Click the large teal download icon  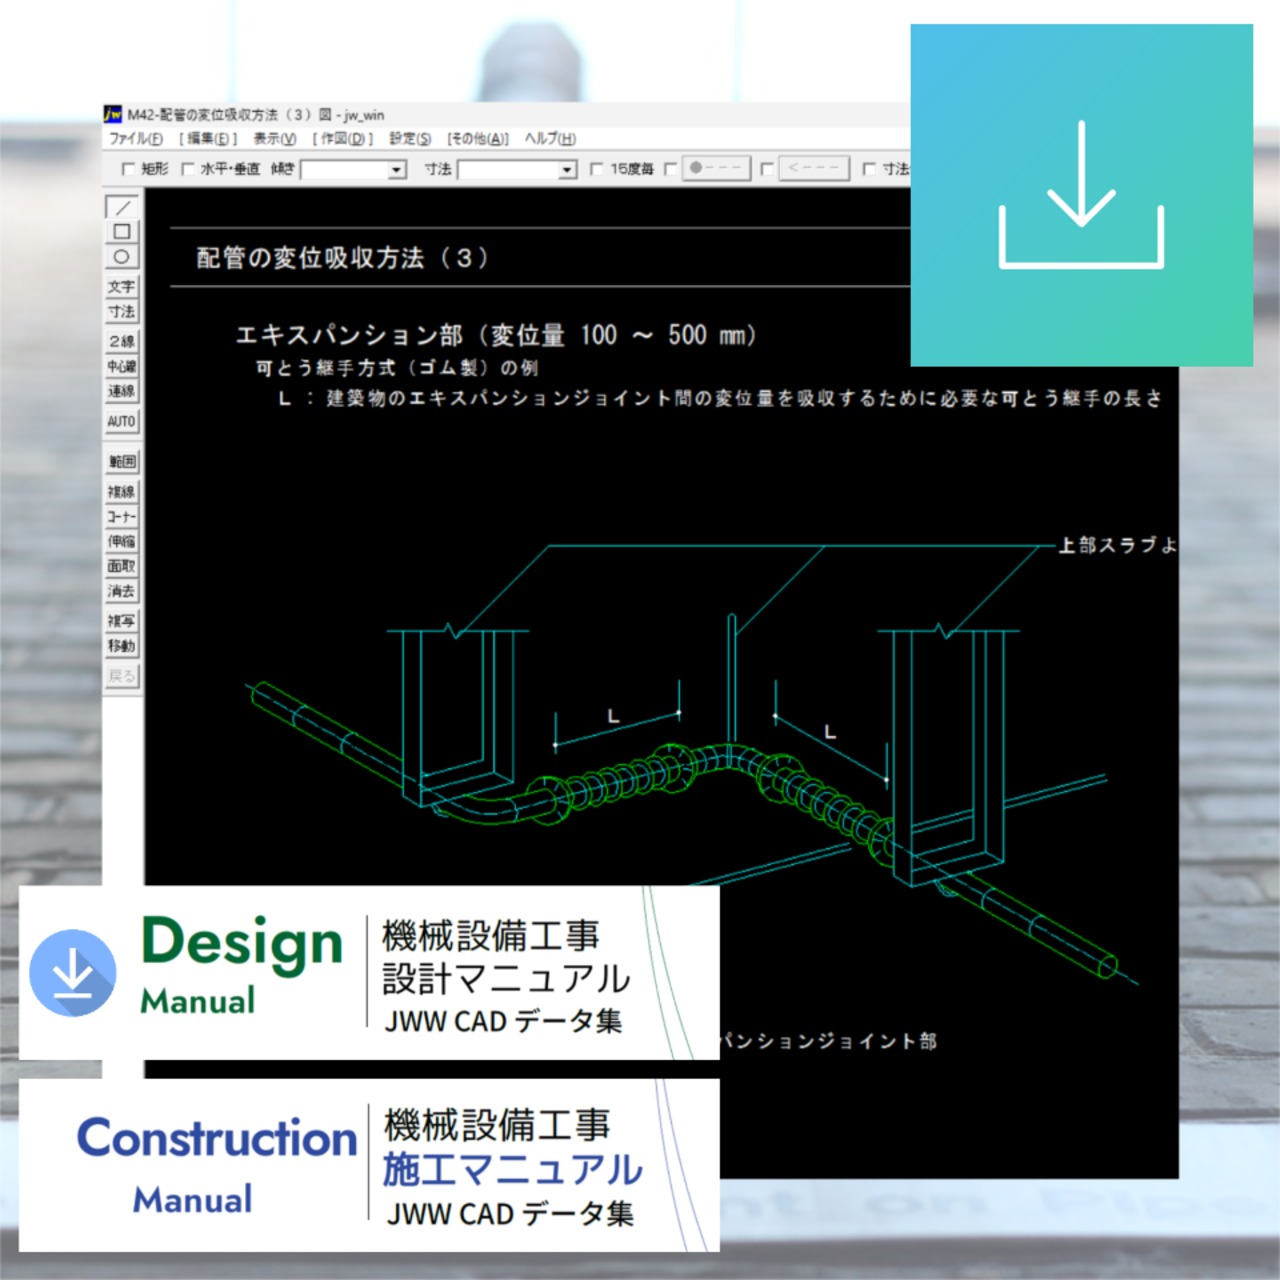(1081, 195)
